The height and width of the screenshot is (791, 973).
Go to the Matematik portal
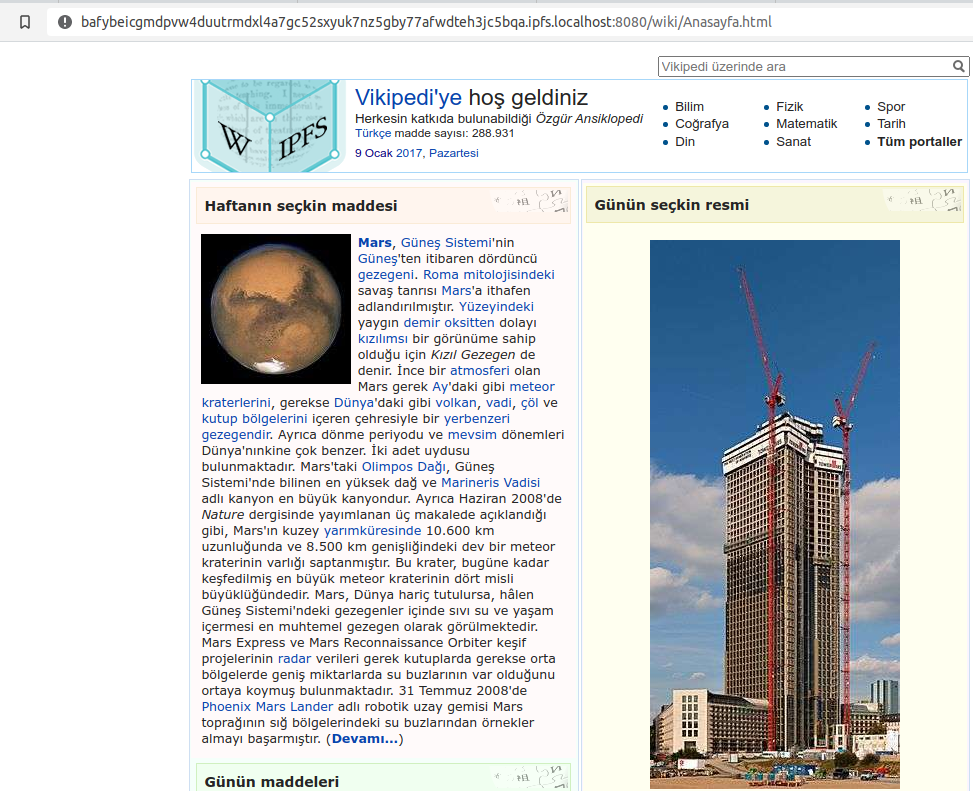[806, 124]
